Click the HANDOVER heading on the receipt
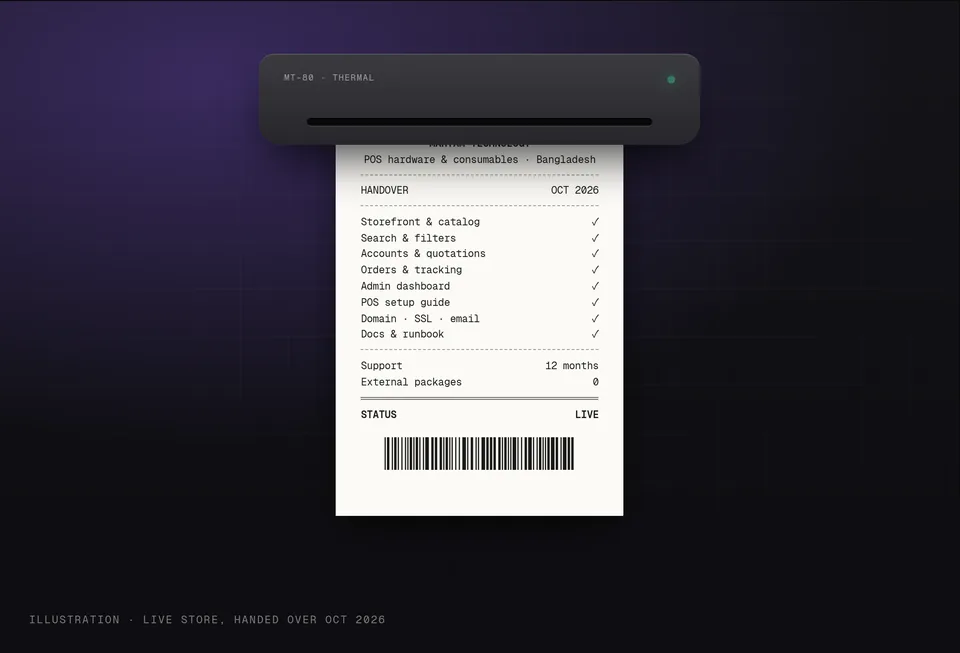This screenshot has width=960, height=653. (384, 190)
